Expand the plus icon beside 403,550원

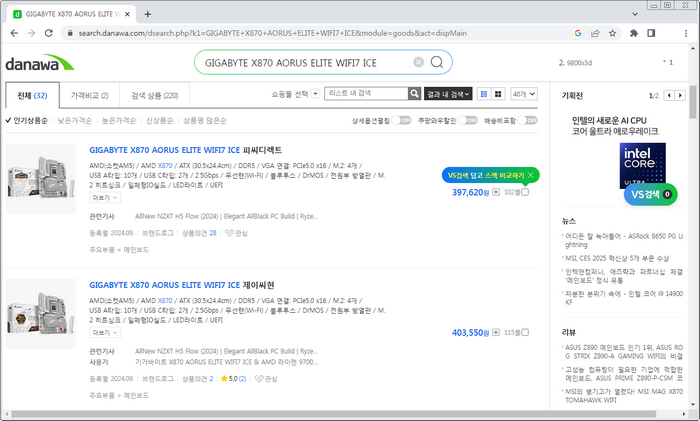496,333
